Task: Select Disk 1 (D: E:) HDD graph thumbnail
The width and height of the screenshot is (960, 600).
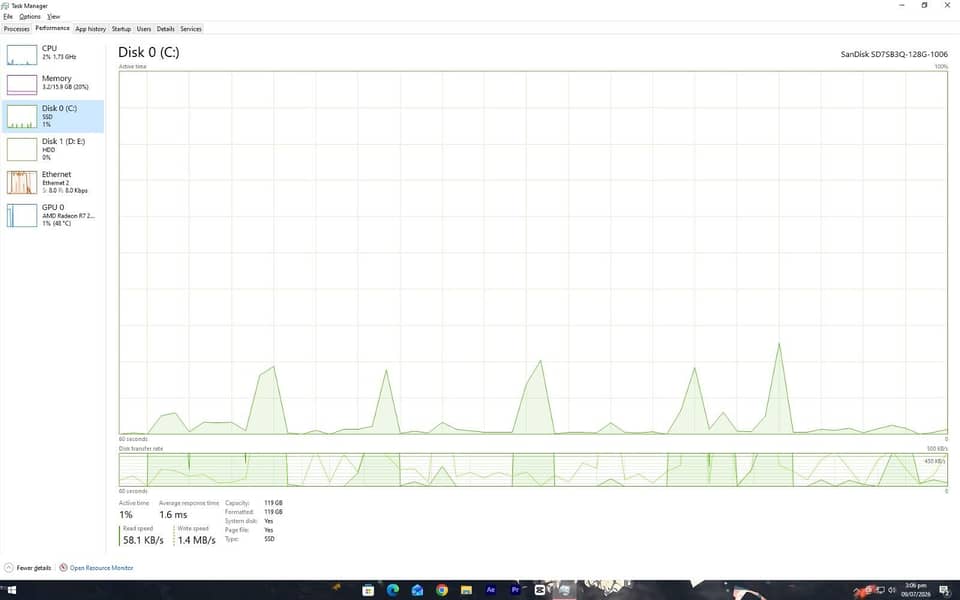Action: point(22,149)
